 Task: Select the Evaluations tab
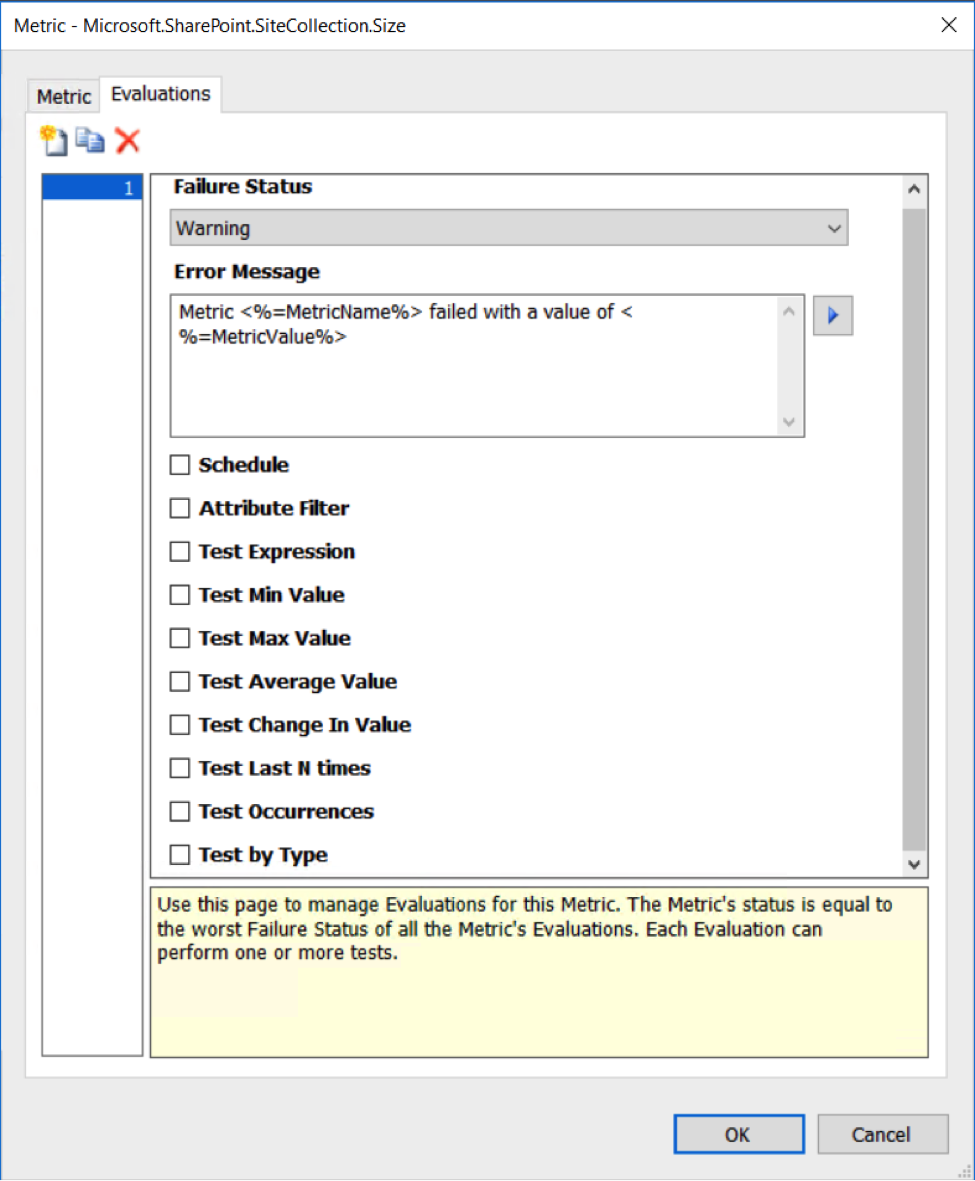point(160,94)
